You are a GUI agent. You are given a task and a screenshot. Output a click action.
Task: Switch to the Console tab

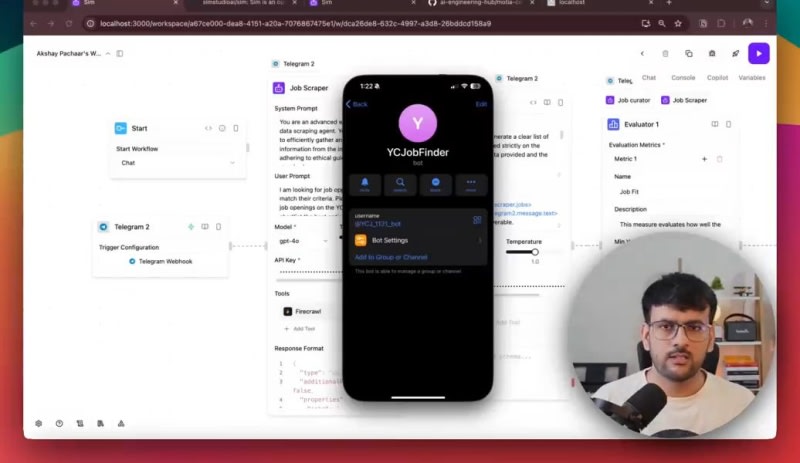pyautogui.click(x=683, y=77)
